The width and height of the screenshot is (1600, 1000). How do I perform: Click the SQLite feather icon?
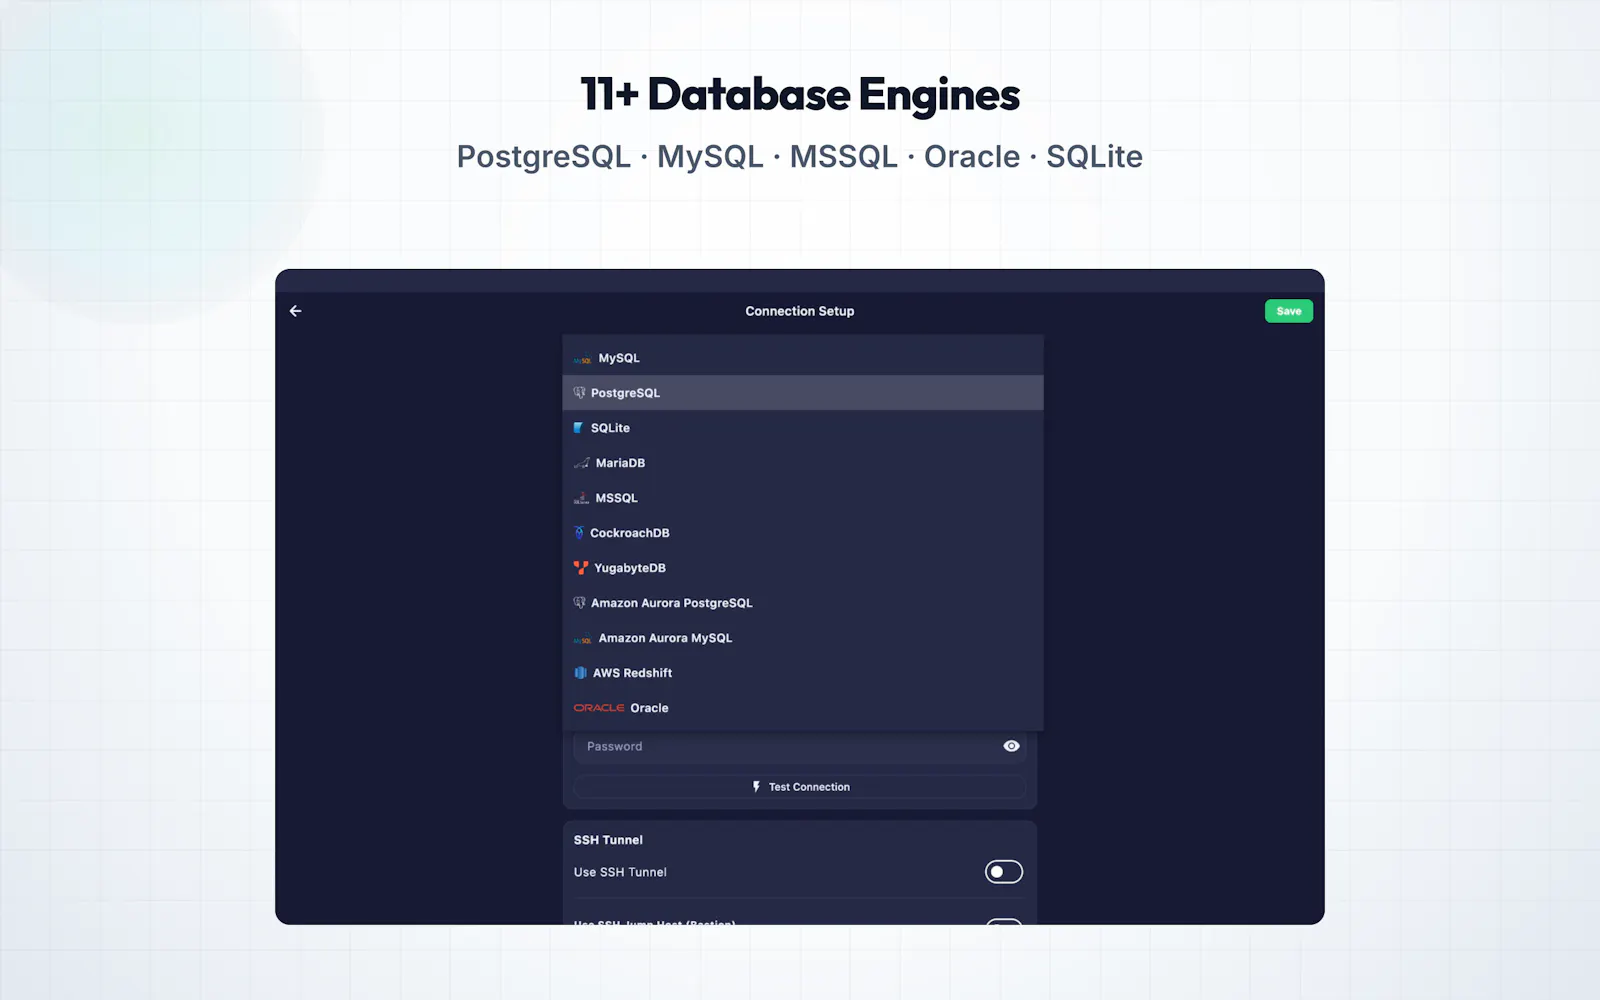[x=578, y=428]
